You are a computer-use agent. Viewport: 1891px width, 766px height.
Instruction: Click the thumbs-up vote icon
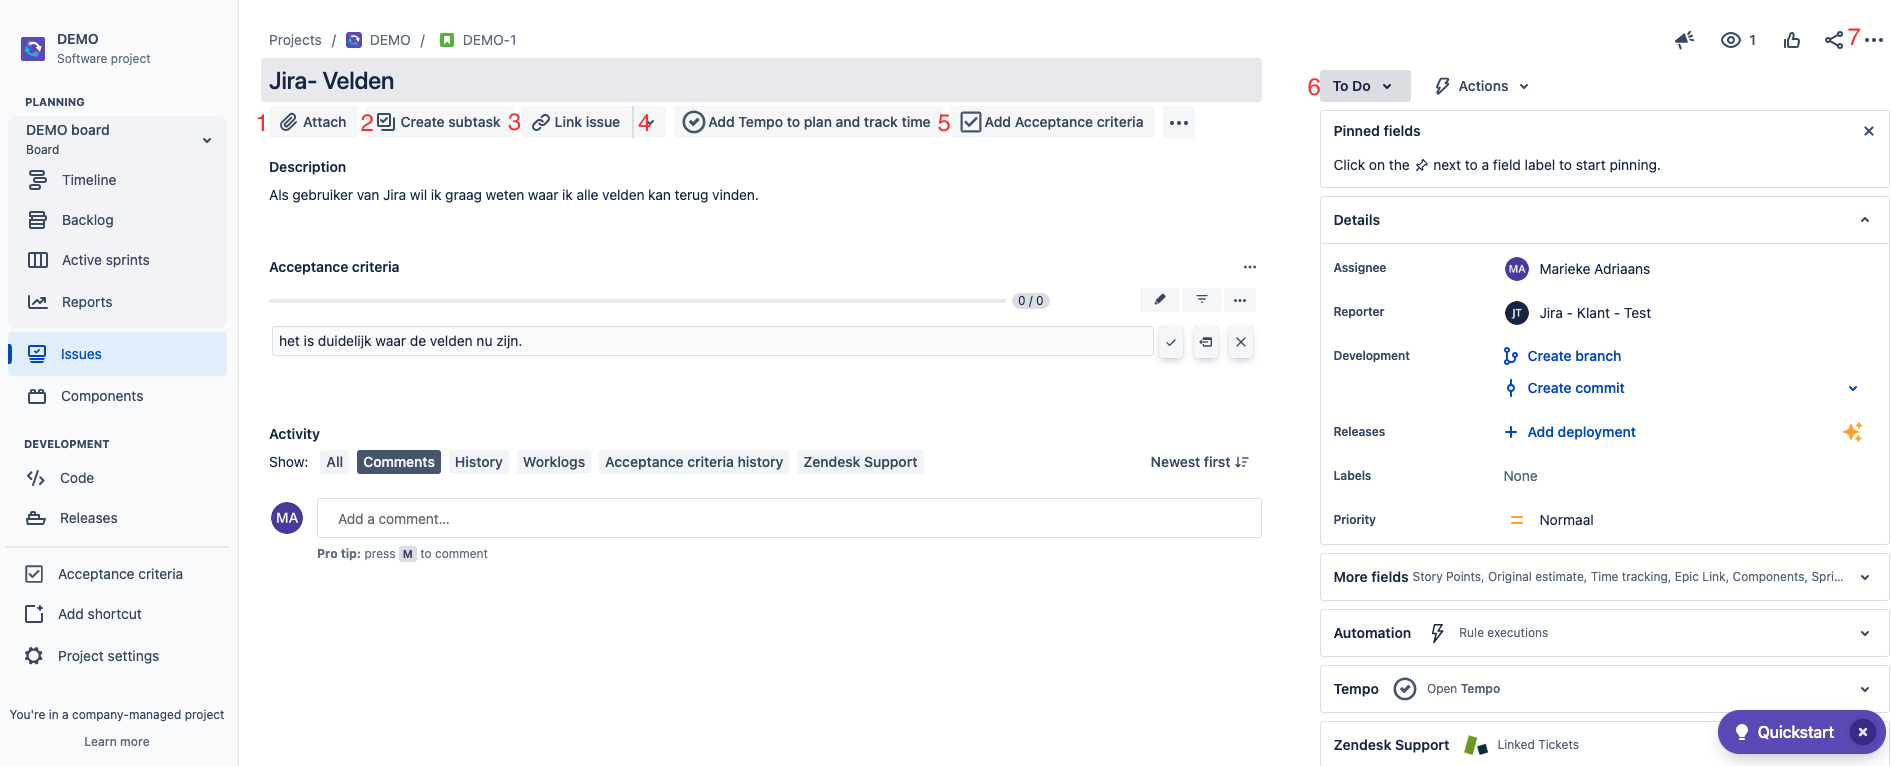(1791, 40)
